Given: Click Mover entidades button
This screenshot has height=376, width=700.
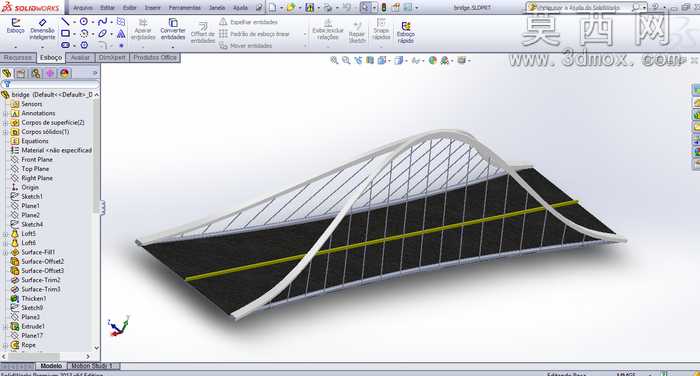Looking at the screenshot, I should point(246,46).
